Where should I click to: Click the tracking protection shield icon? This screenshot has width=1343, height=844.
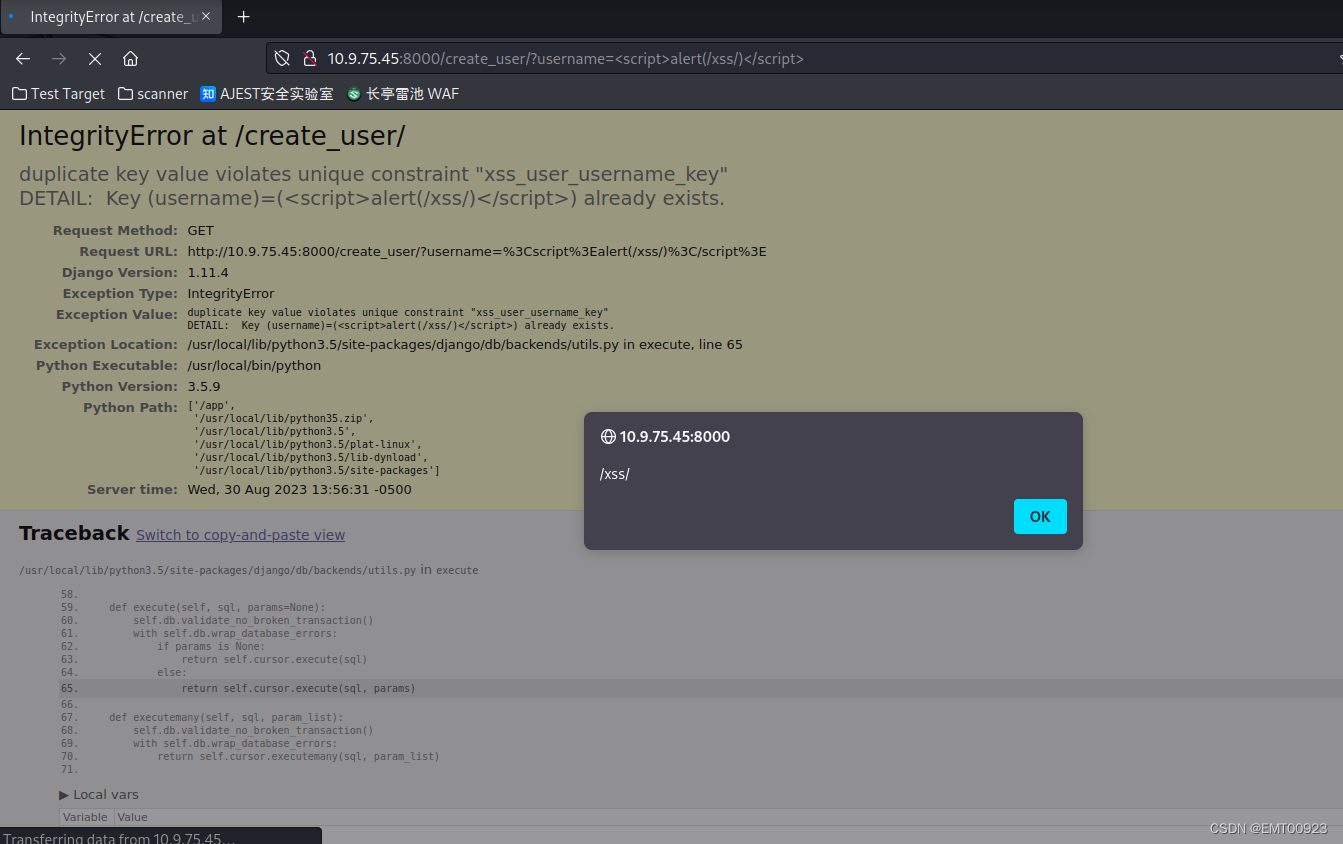coord(282,59)
